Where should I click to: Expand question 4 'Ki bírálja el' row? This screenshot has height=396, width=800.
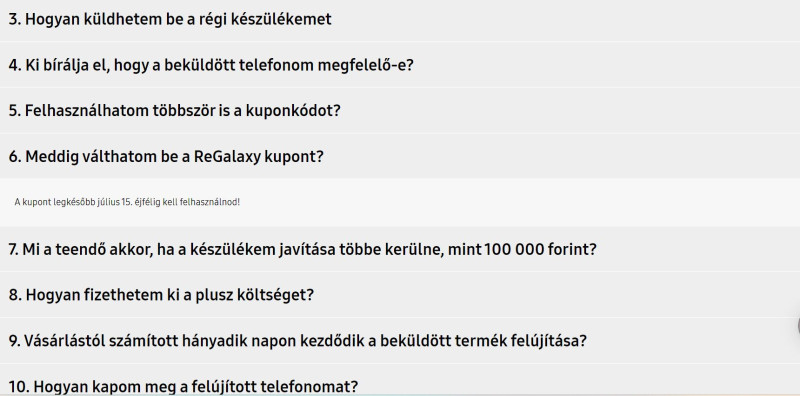click(400, 65)
